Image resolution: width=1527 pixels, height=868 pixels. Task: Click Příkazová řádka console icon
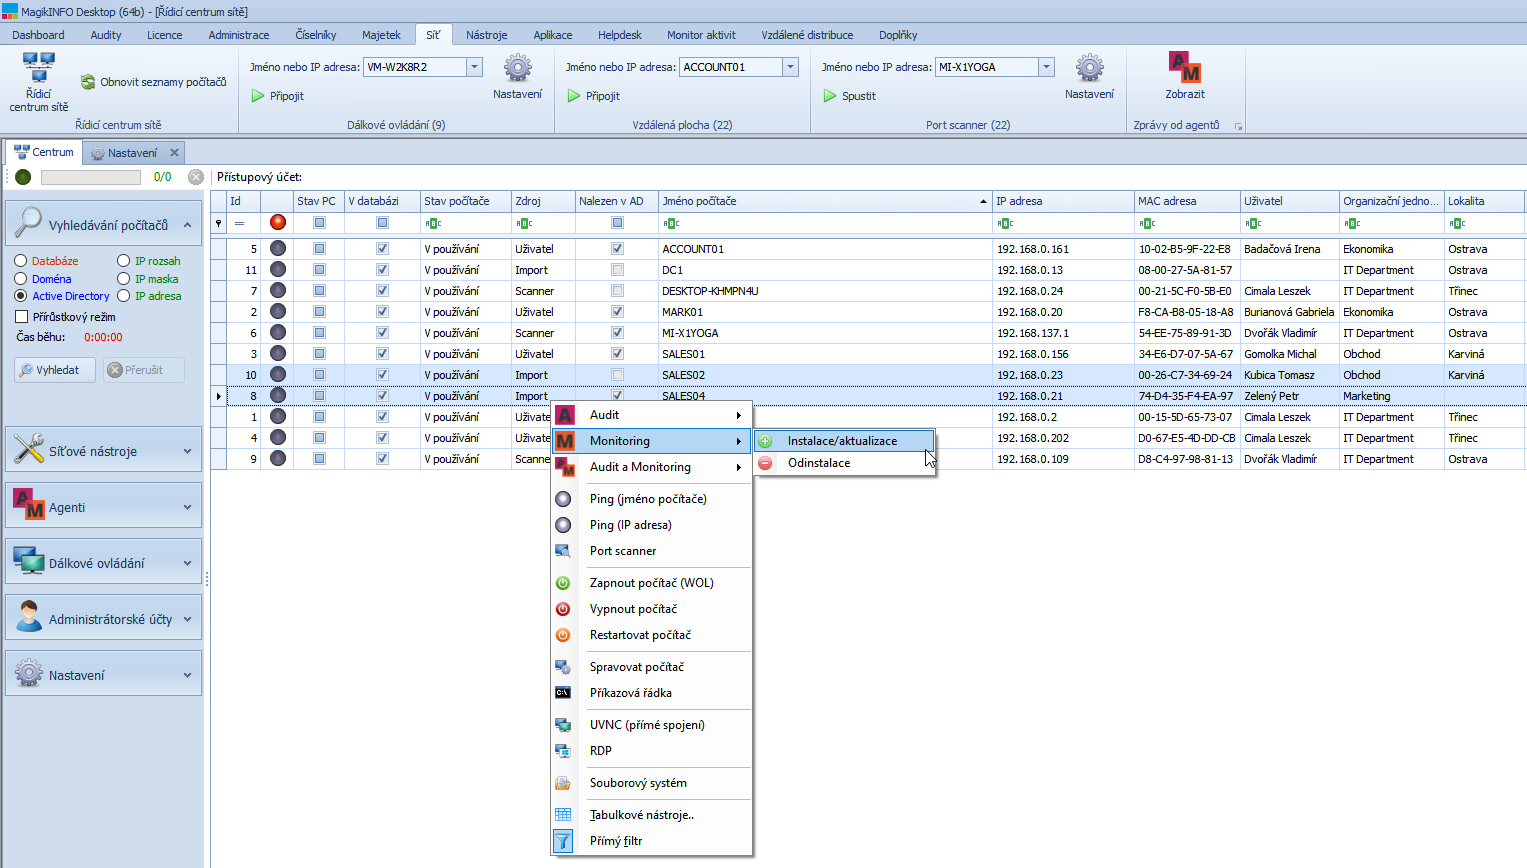pos(563,693)
